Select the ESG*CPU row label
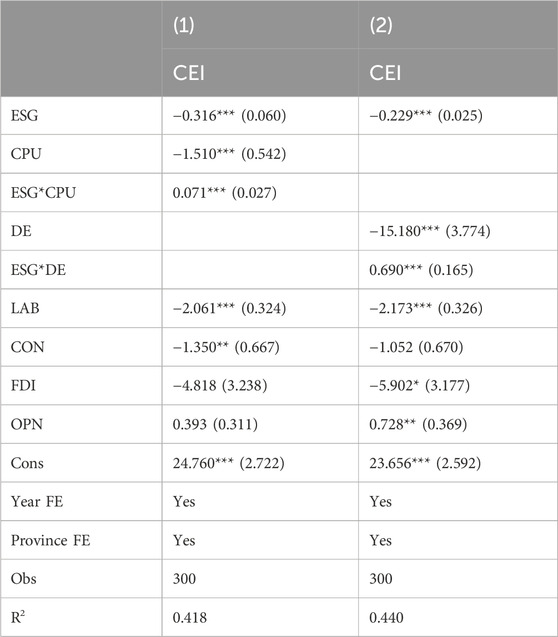The width and height of the screenshot is (558, 637). 43,193
